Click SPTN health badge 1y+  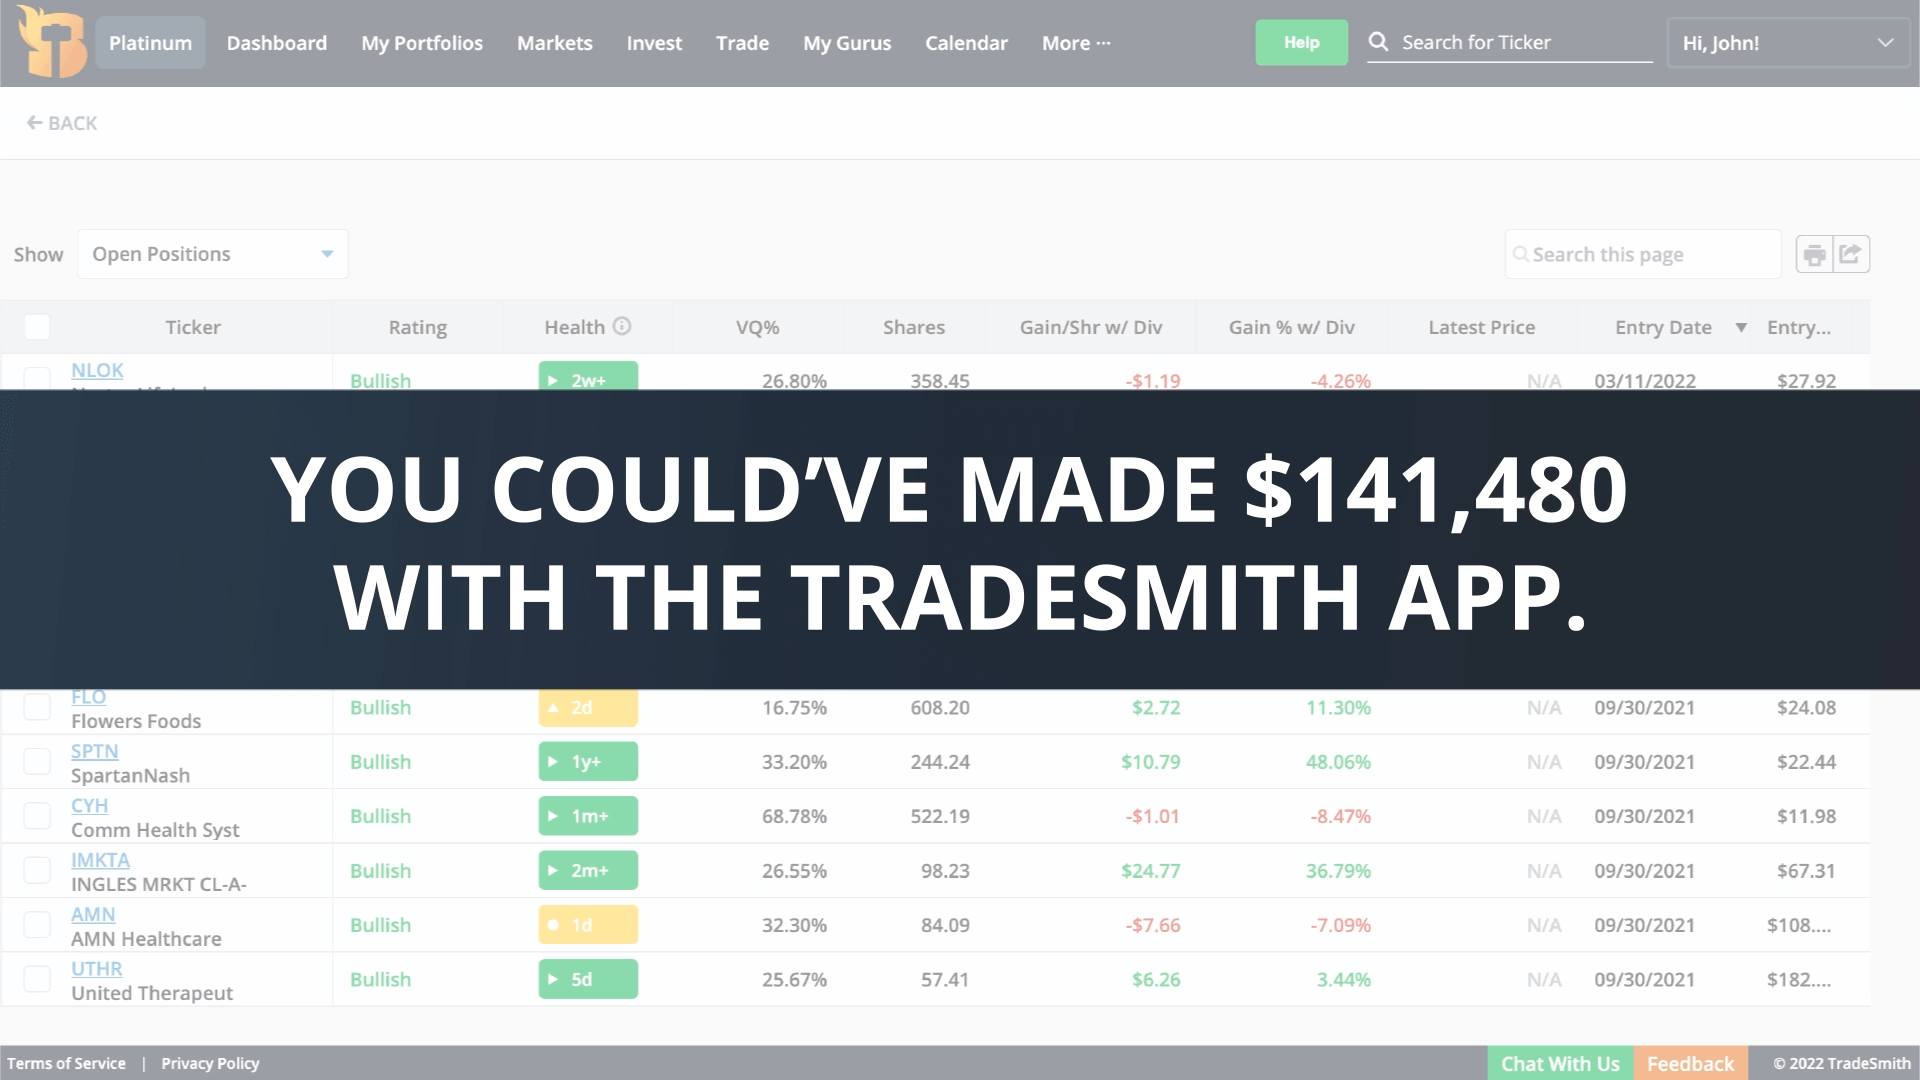(588, 762)
